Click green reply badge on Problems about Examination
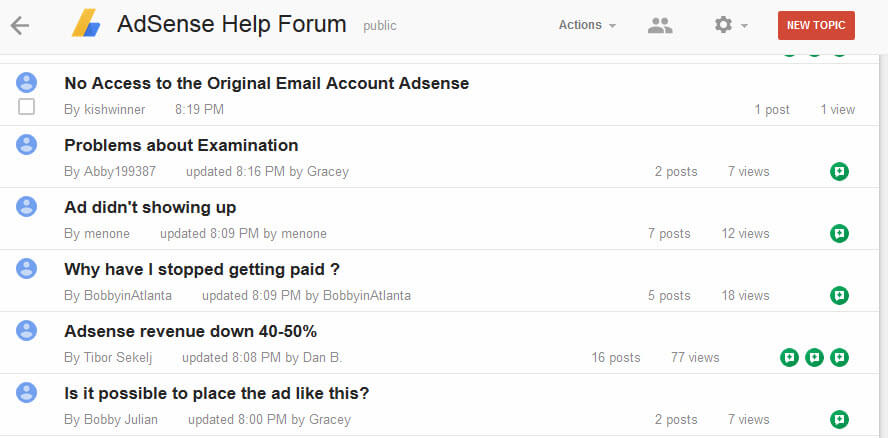Viewport: 888px width, 438px height. point(839,171)
